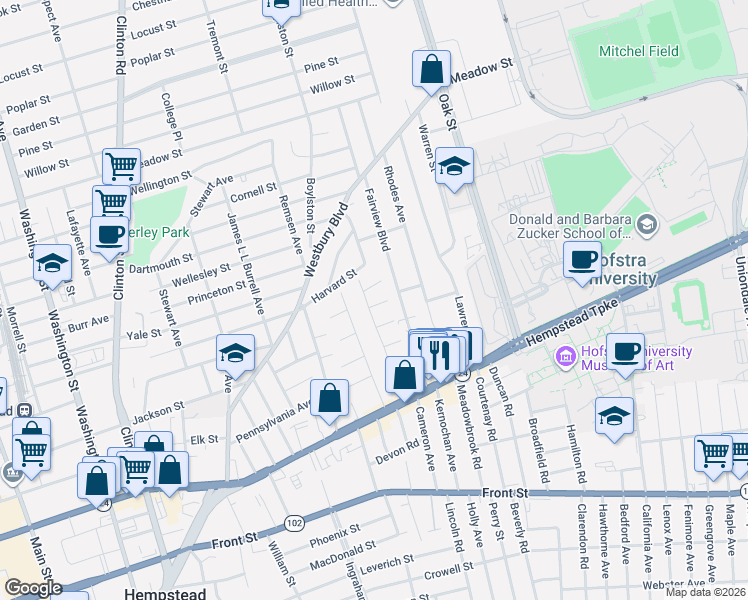Image resolution: width=748 pixels, height=600 pixels.
Task: Select the graduation cap marker below James L L Burrell Ave
Action: click(x=235, y=354)
